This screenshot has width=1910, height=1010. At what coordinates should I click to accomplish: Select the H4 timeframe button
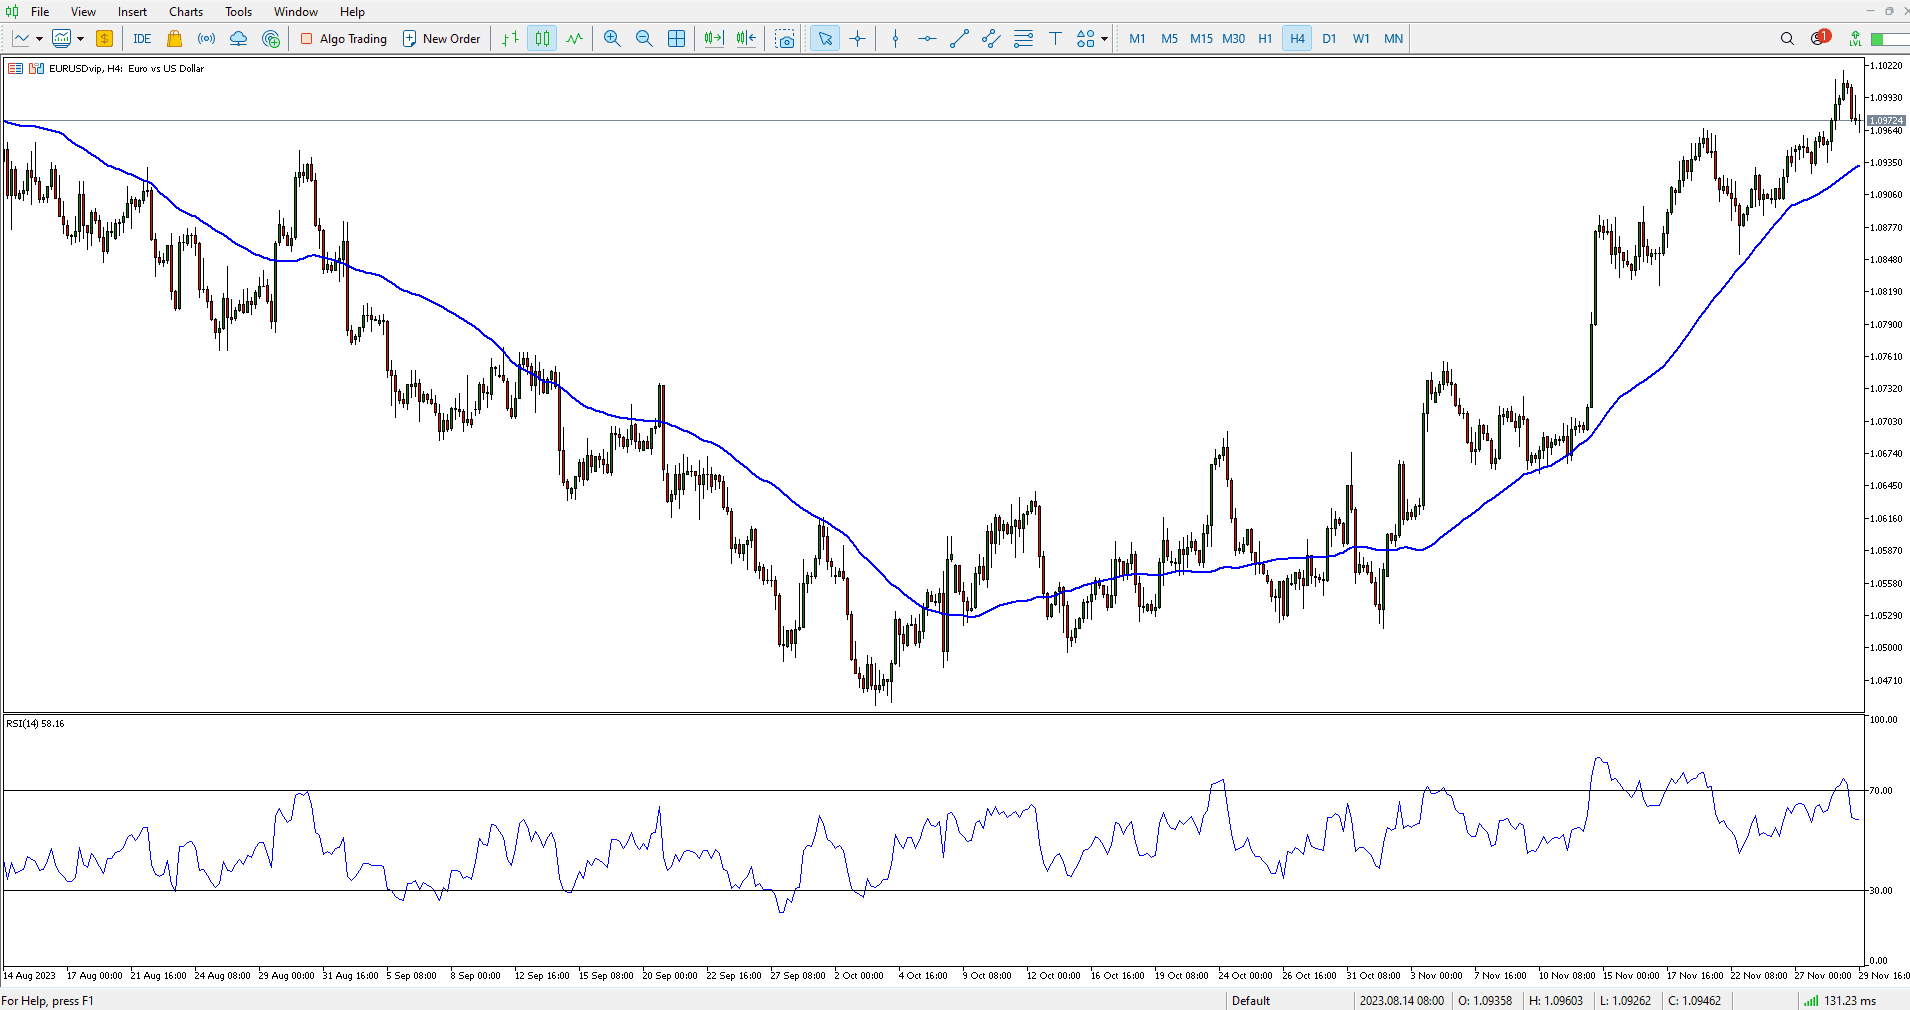pyautogui.click(x=1297, y=39)
